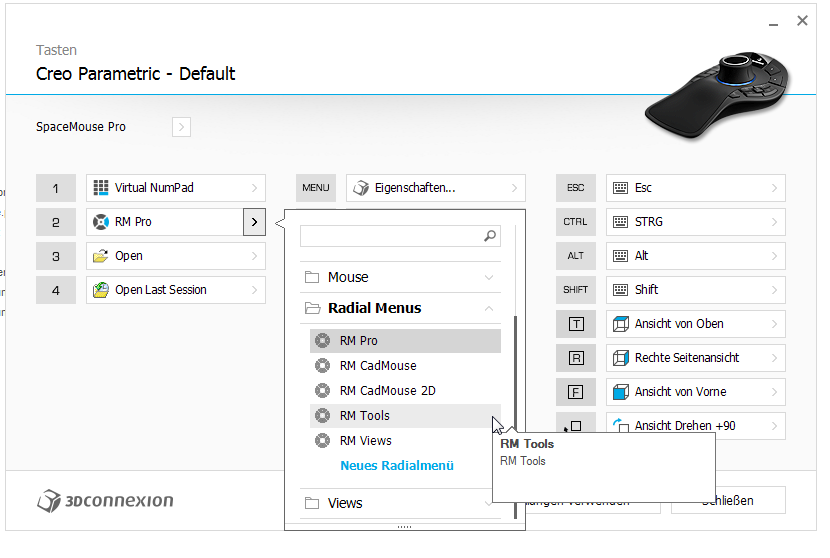
Task: Click the keyboard icon beside Alt
Action: [x=620, y=256]
